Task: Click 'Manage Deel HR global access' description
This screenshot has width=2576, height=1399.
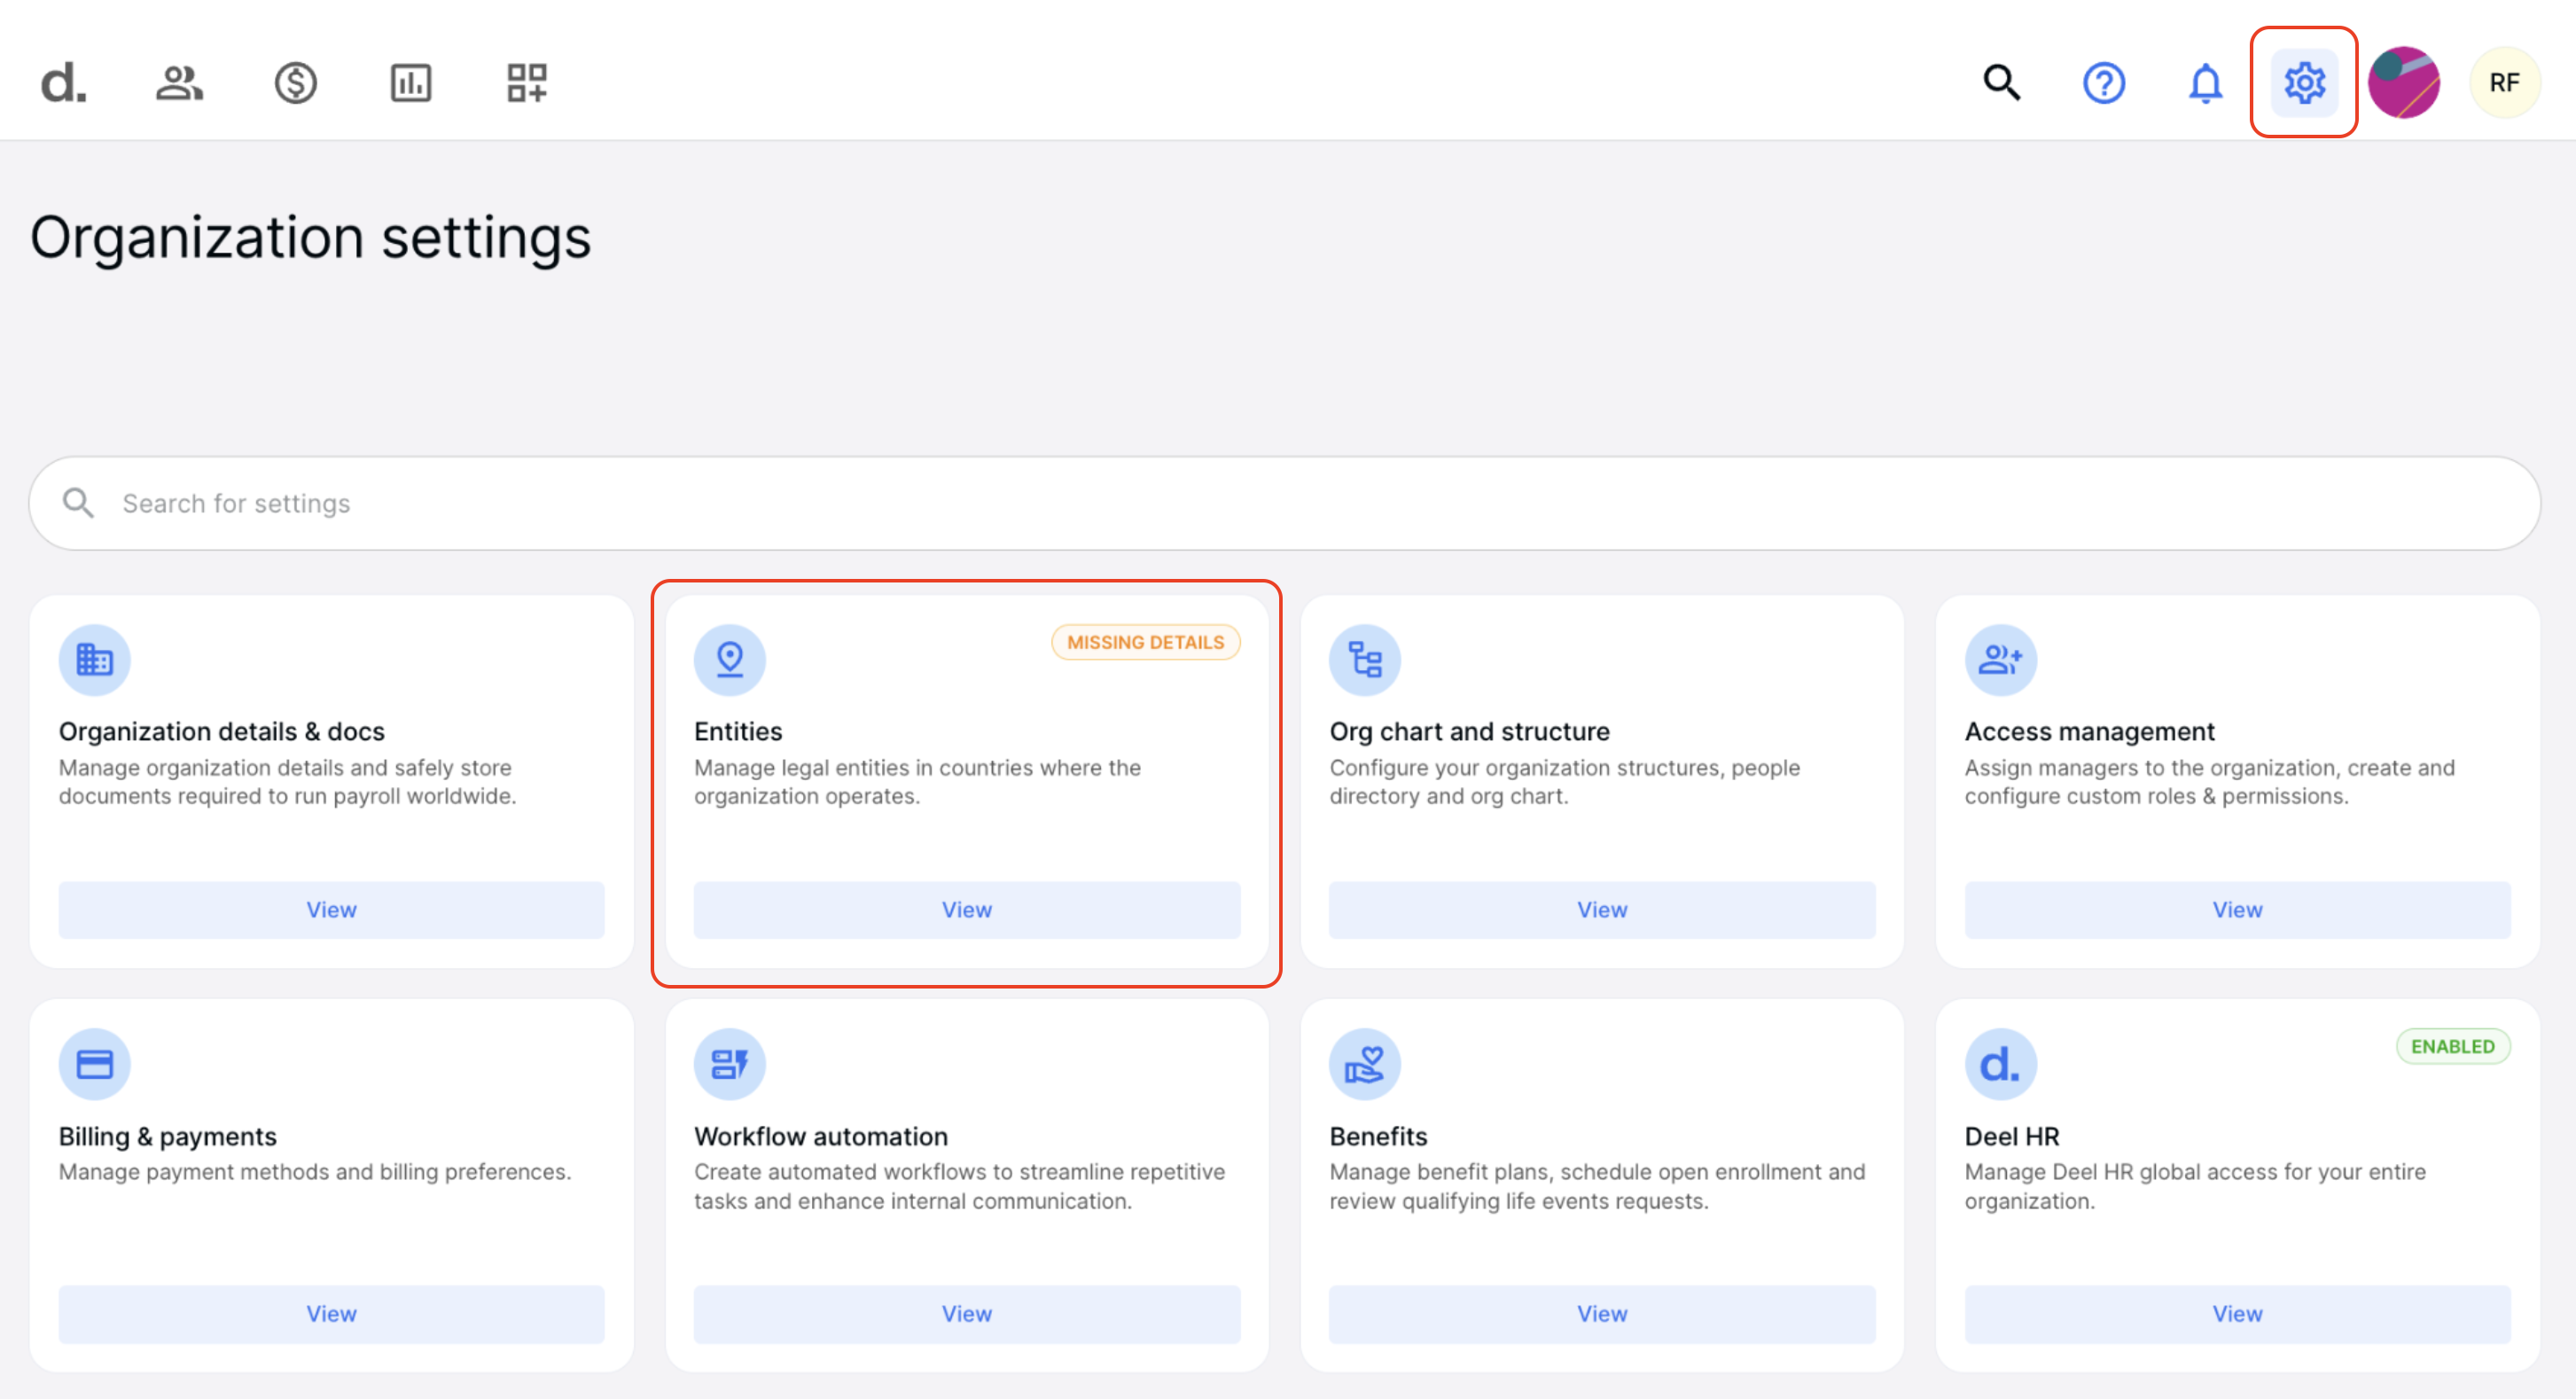Action: (2195, 1186)
